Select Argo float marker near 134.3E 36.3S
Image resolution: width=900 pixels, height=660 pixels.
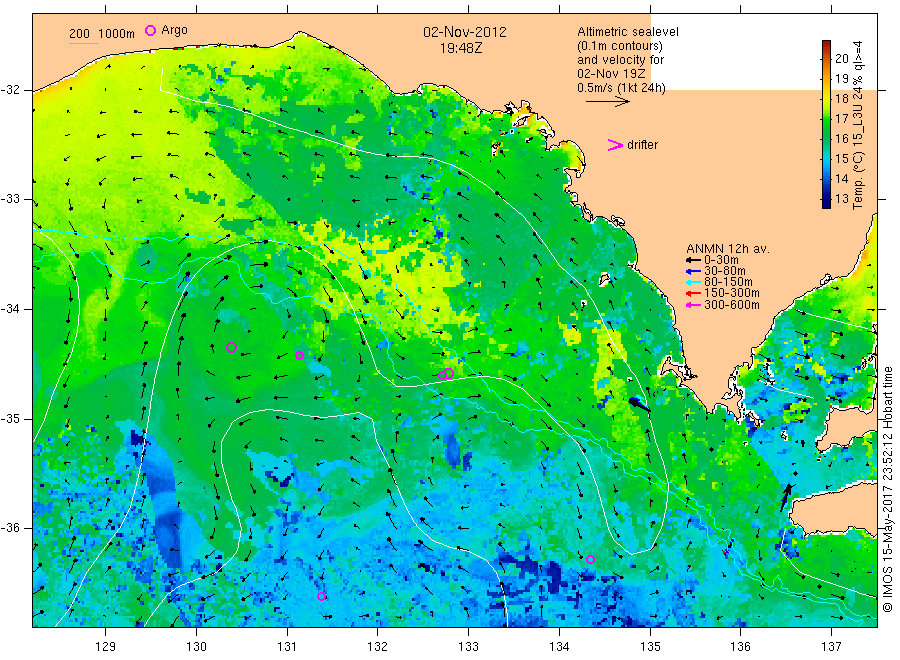pos(590,560)
